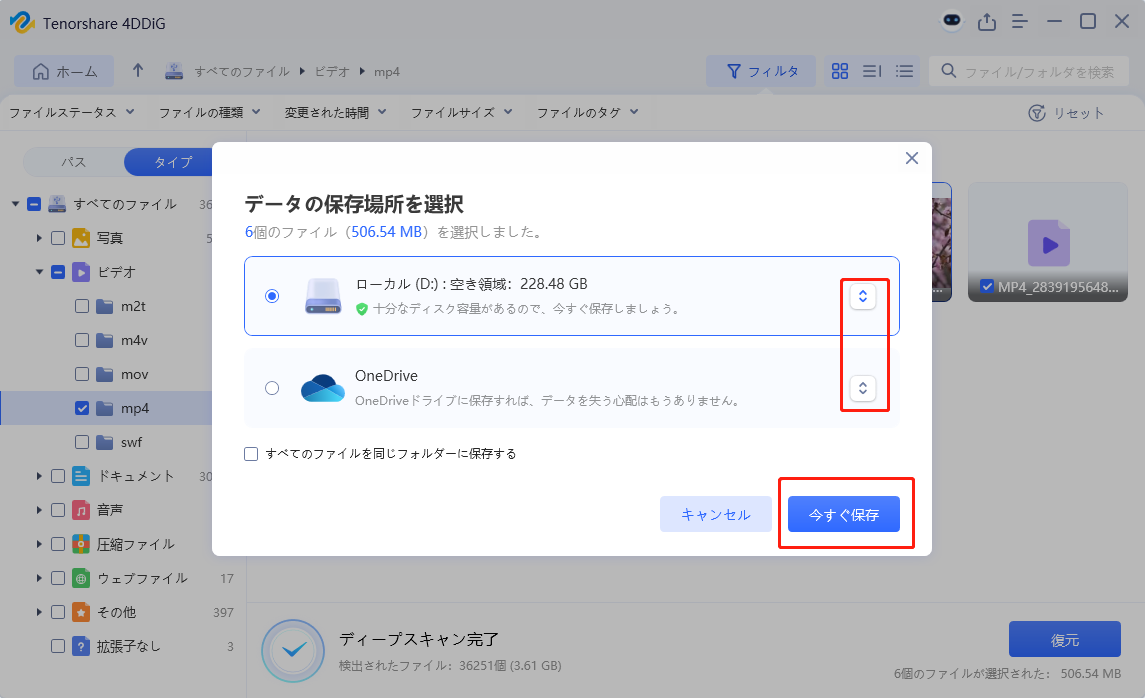Click the drive icon in the breadcrumb
This screenshot has height=698, width=1145.
pos(174,72)
